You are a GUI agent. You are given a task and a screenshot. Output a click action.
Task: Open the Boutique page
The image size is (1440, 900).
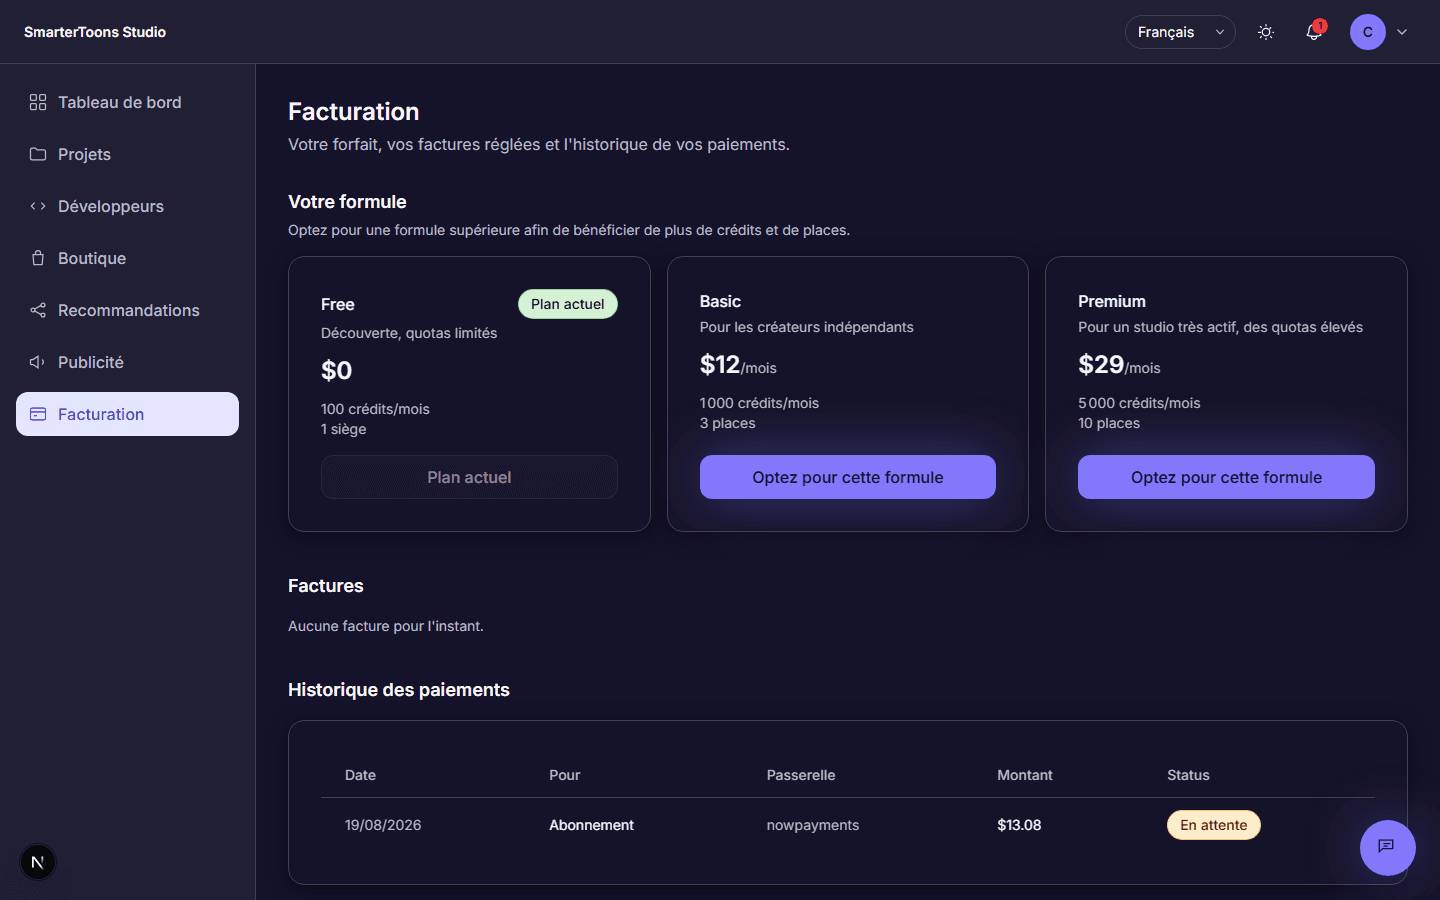(127, 258)
